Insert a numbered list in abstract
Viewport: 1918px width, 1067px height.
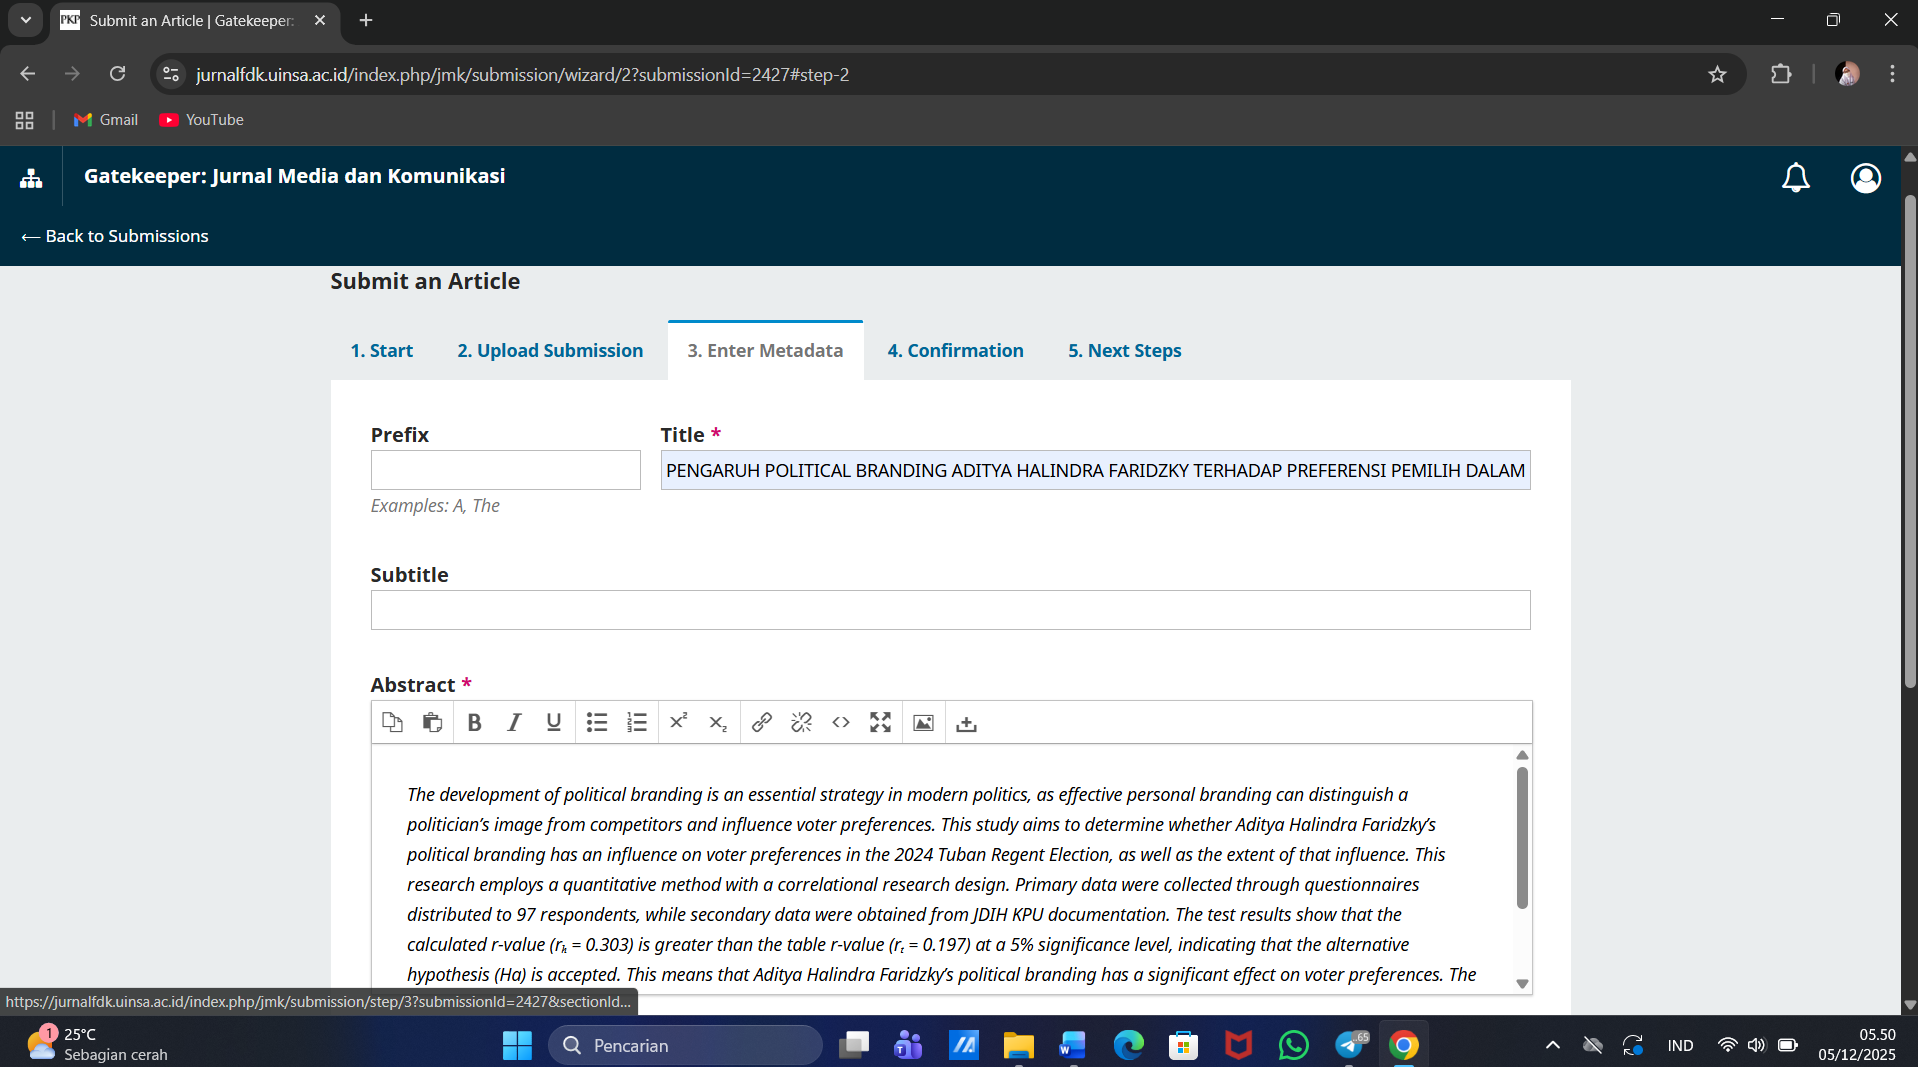click(x=637, y=723)
